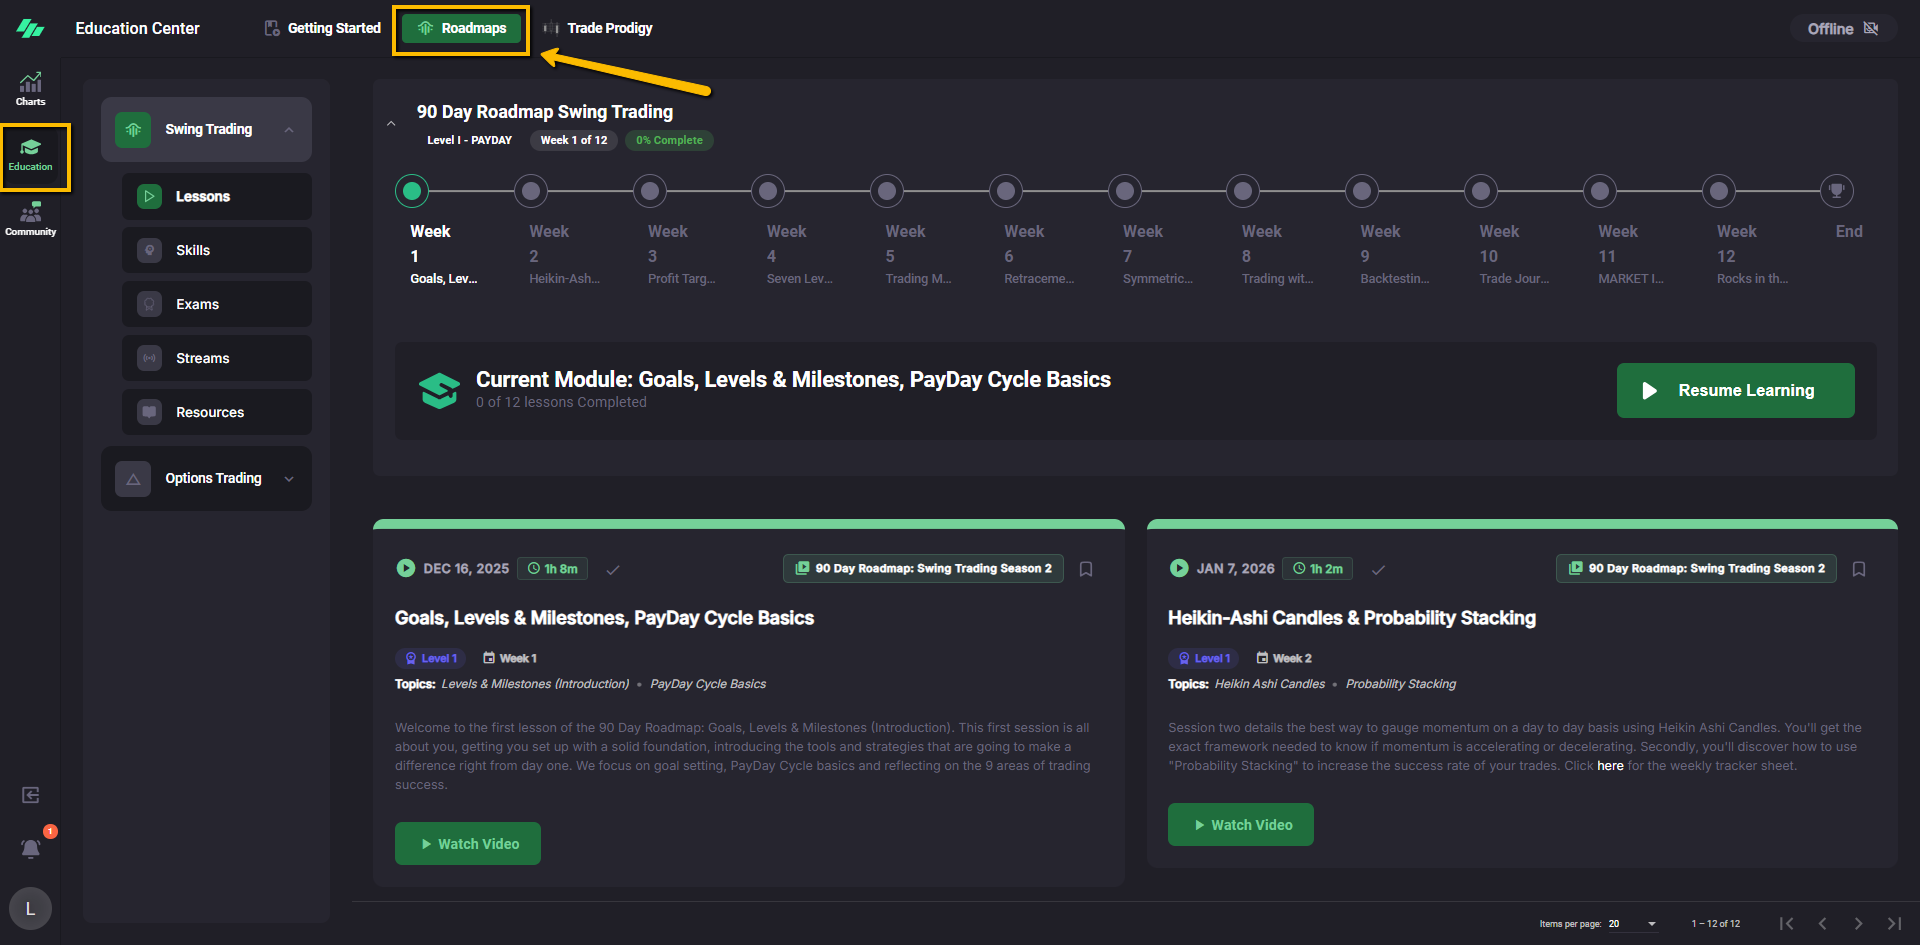Click the End trophy icon on roadmap
The width and height of the screenshot is (1920, 945).
(x=1836, y=190)
